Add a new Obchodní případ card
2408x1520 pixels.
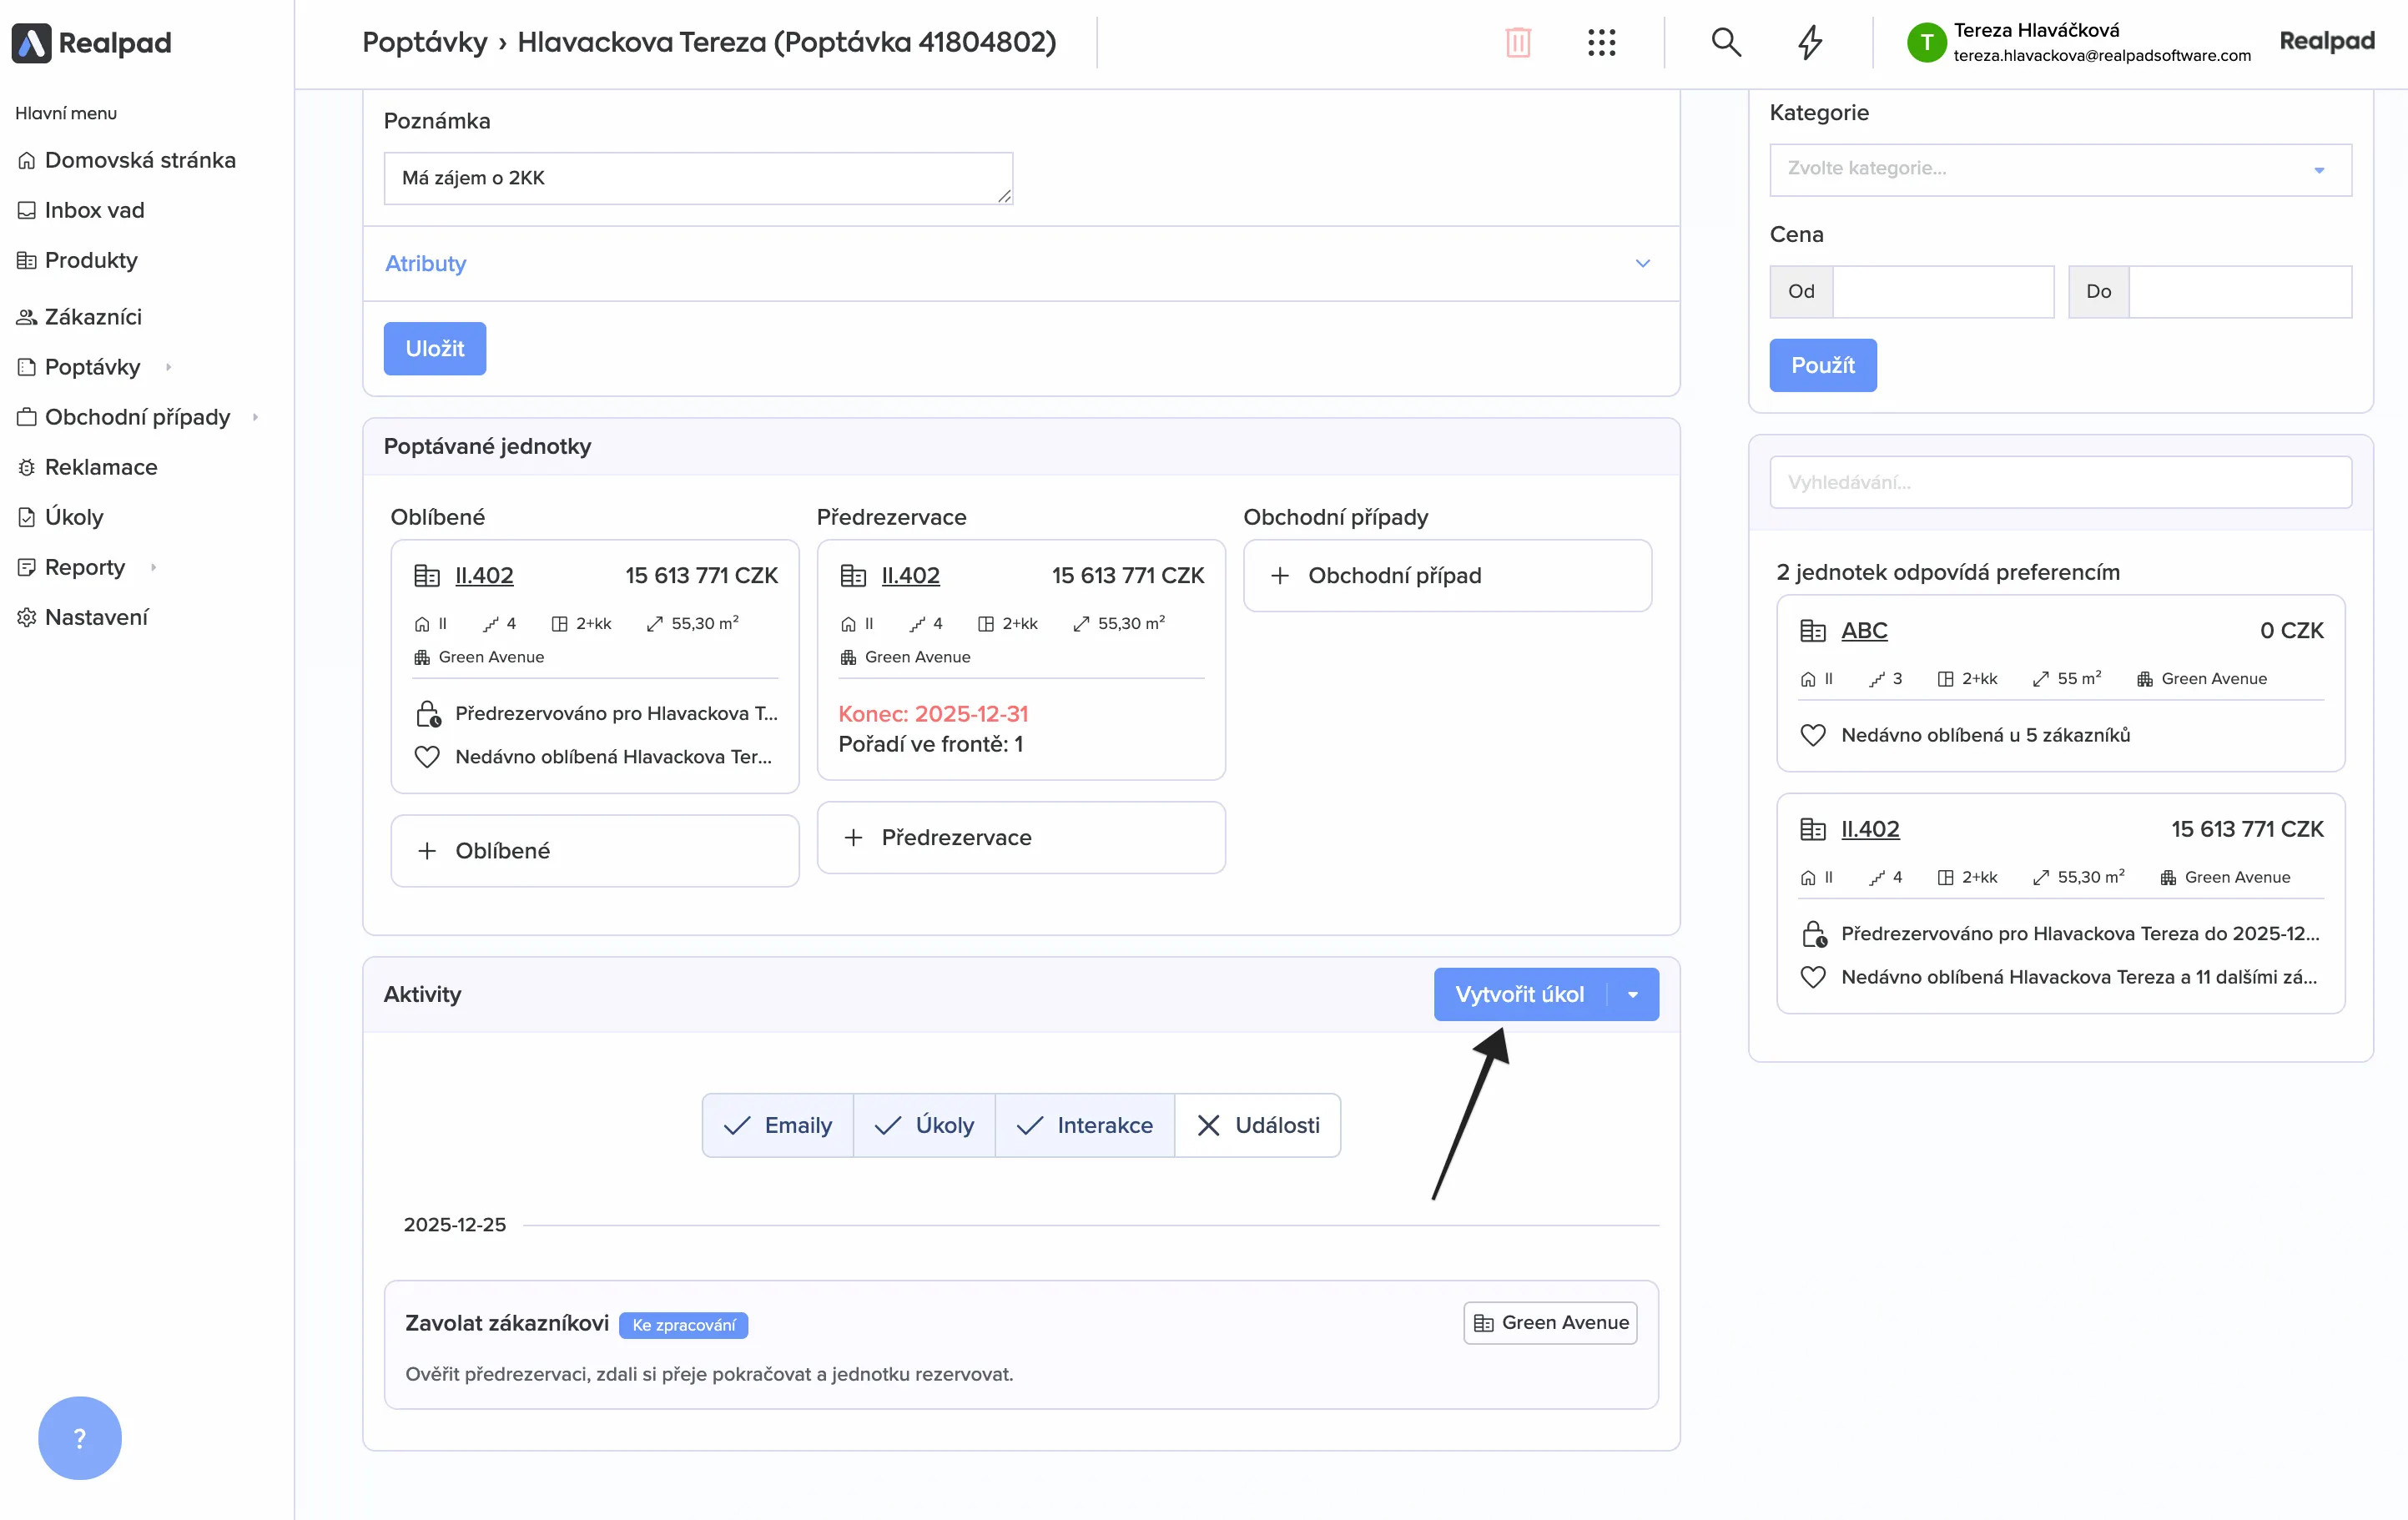pyautogui.click(x=1447, y=575)
